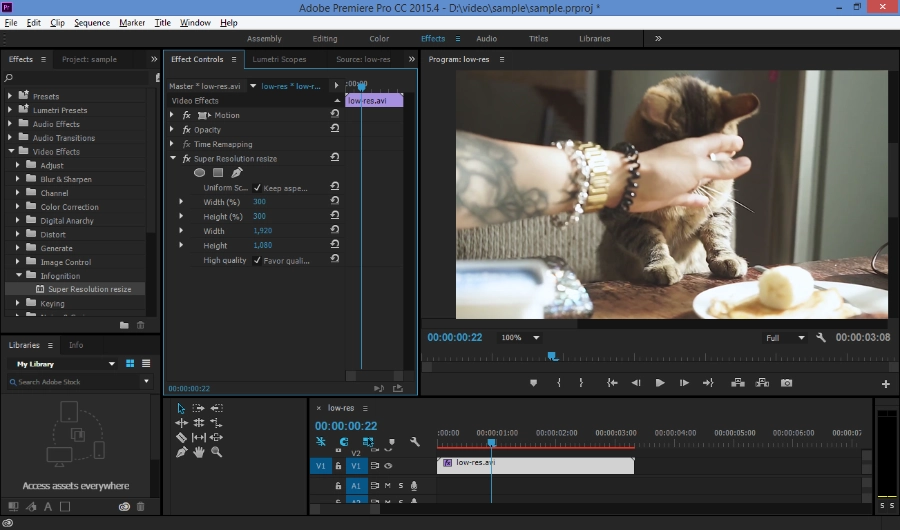
Task: Add Marker in Program monitor
Action: click(x=534, y=383)
